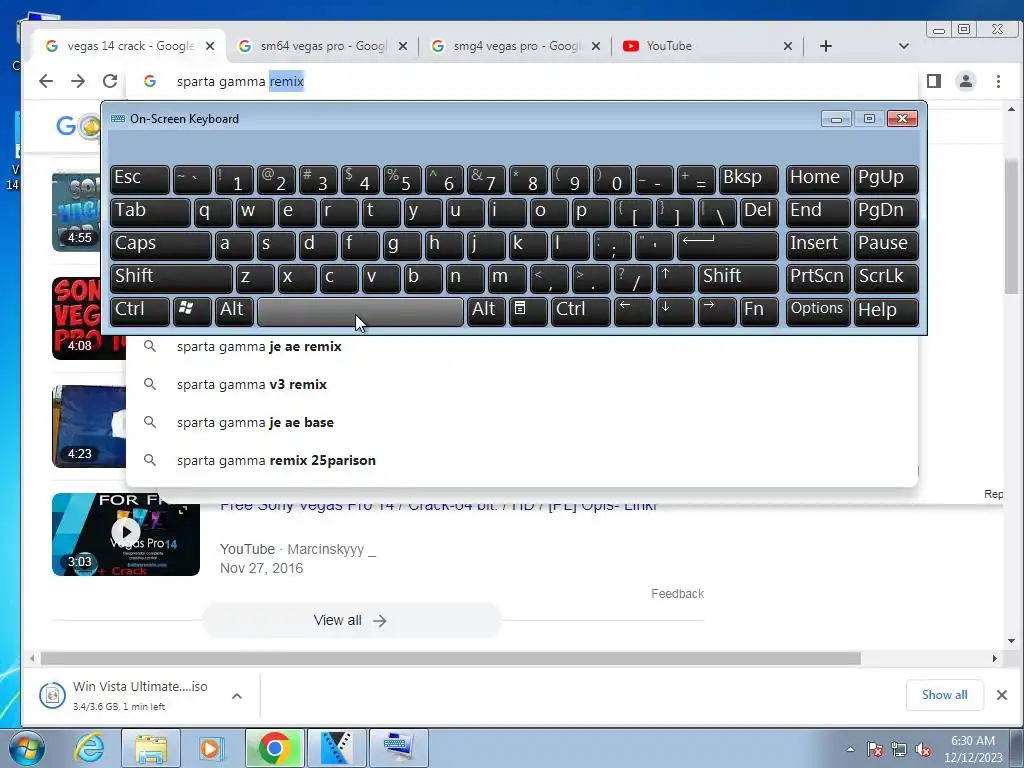This screenshot has width=1024, height=768.
Task: Close the YouTube tab
Action: click(x=788, y=46)
